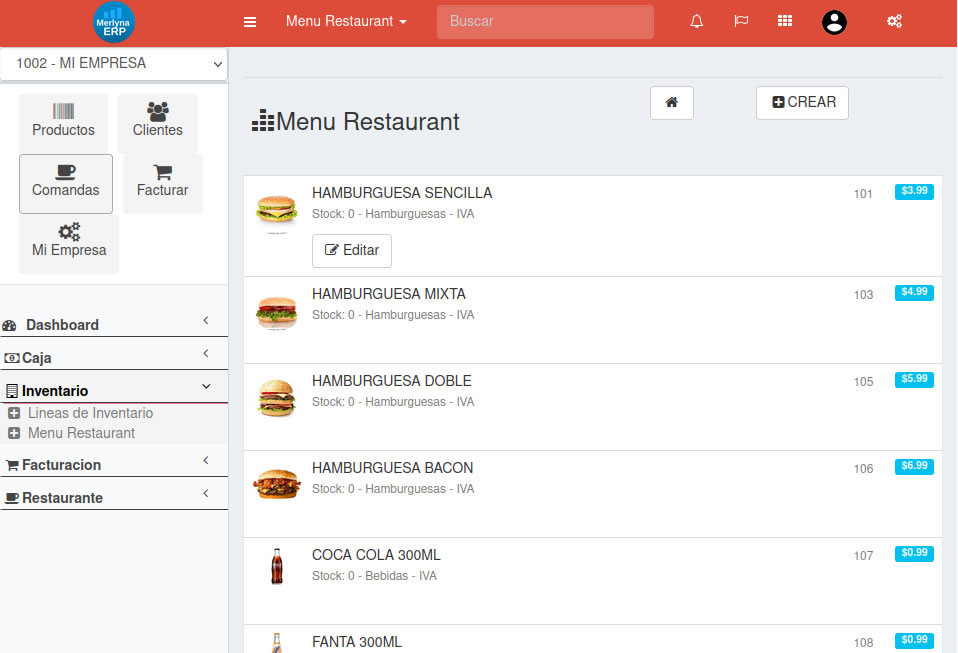Click the CREAR button

(x=802, y=102)
